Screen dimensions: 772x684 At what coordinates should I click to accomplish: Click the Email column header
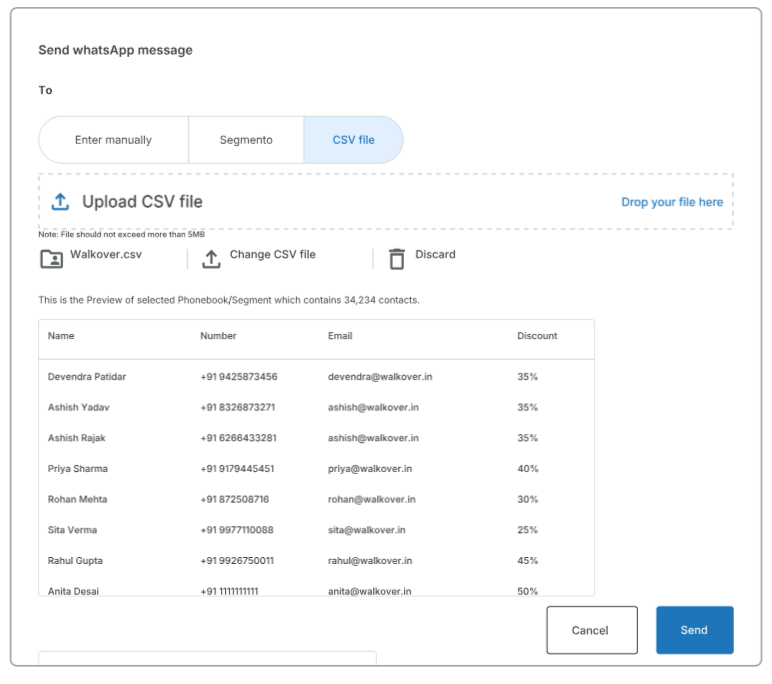(x=340, y=336)
